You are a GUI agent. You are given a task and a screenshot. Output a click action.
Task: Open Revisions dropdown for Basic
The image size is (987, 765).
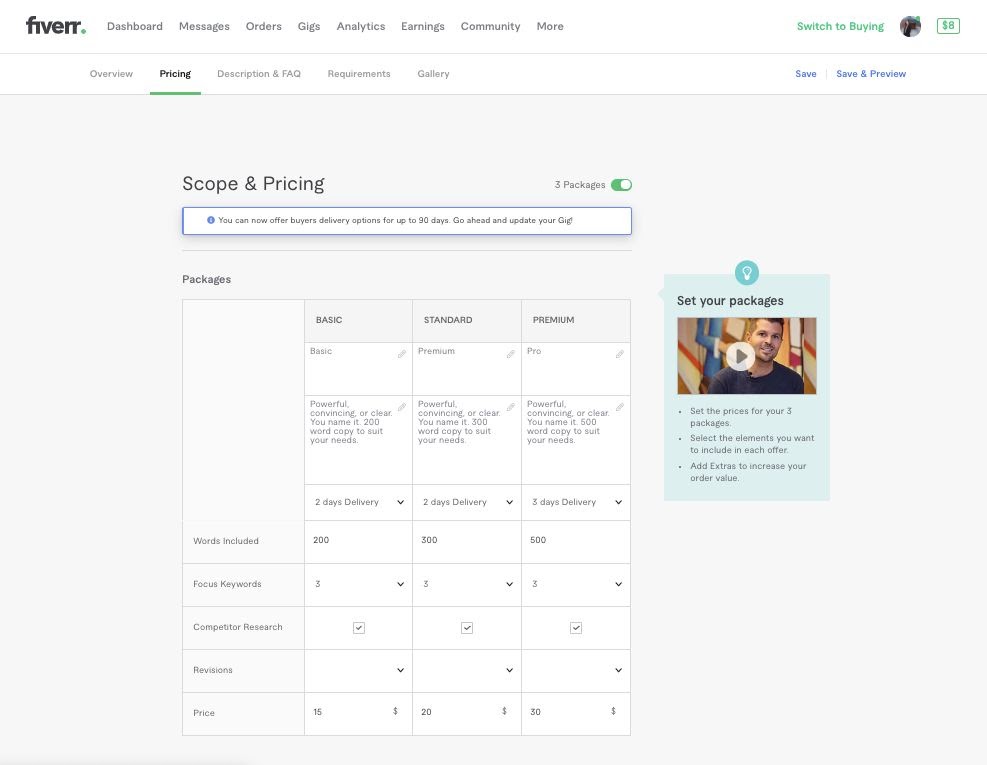(x=359, y=671)
